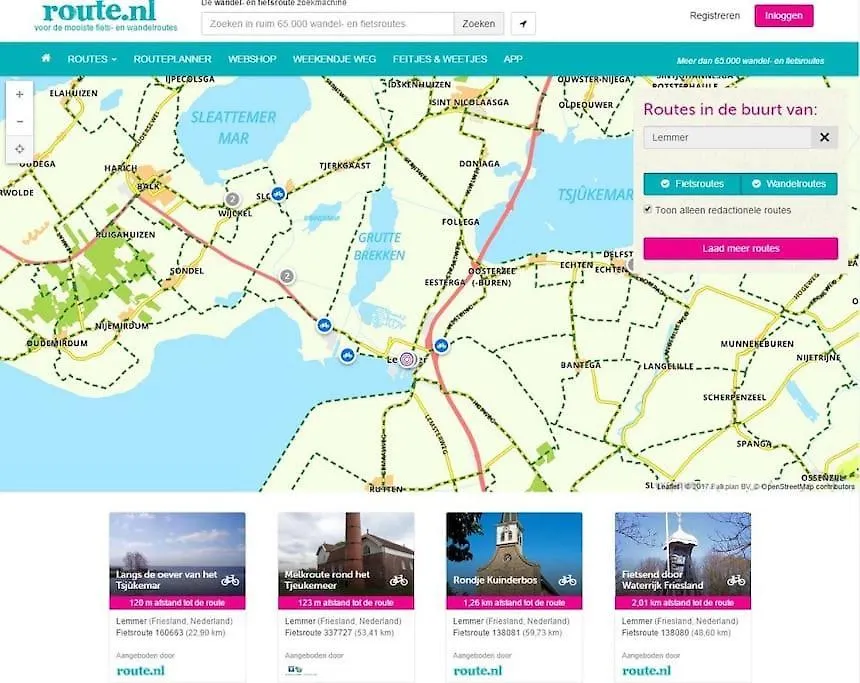Click the TSJÛKEMAR lake label on map
The width and height of the screenshot is (860, 683).
[595, 195]
